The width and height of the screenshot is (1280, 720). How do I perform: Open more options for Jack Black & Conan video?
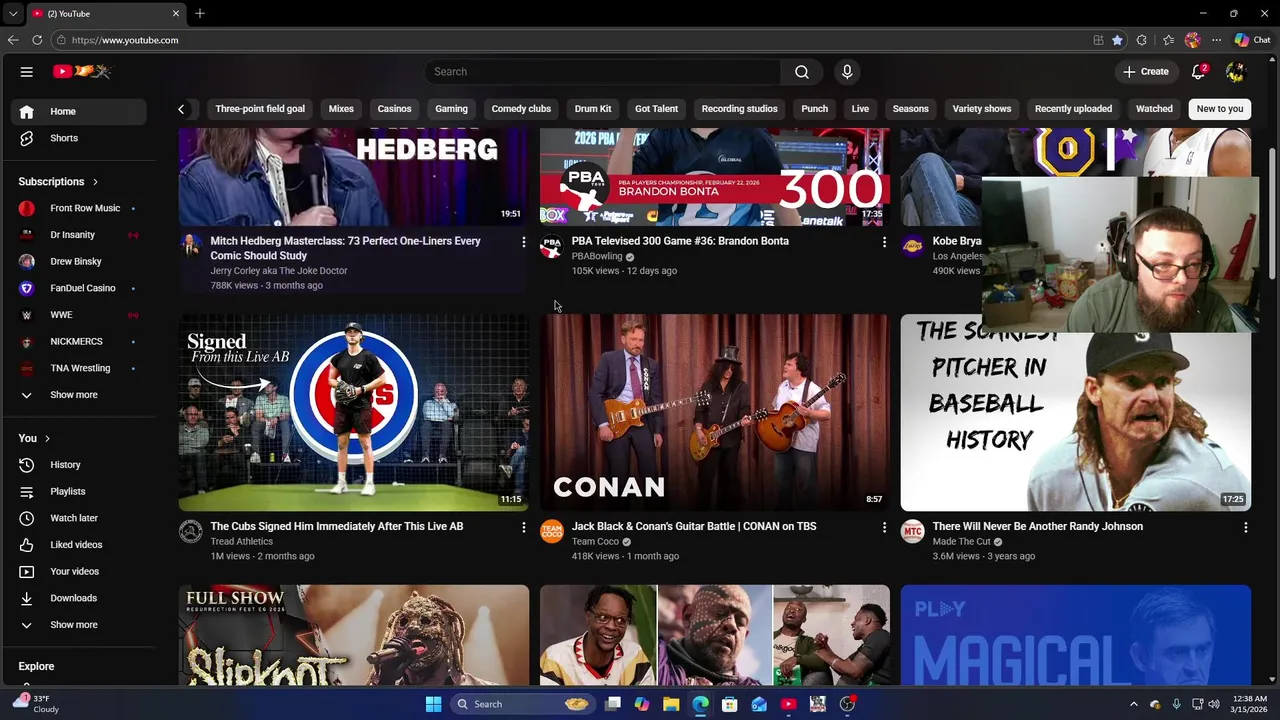point(884,527)
